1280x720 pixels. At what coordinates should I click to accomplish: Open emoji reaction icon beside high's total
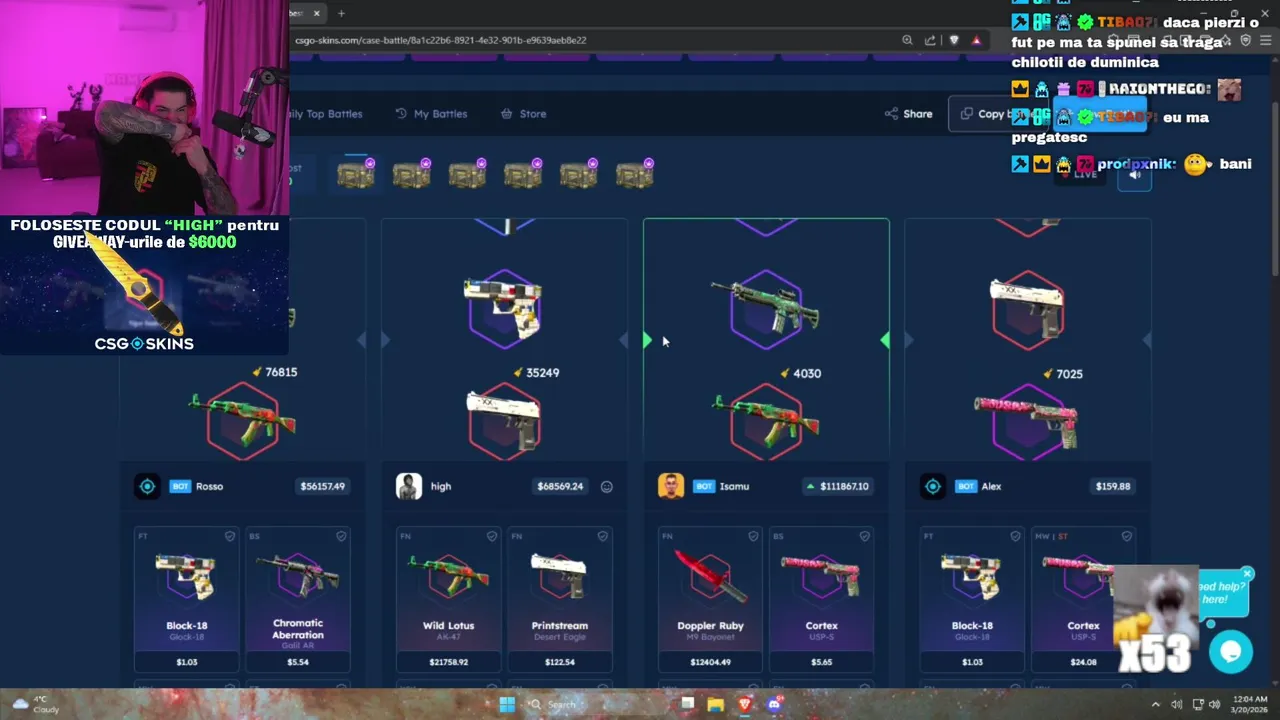[x=606, y=487]
